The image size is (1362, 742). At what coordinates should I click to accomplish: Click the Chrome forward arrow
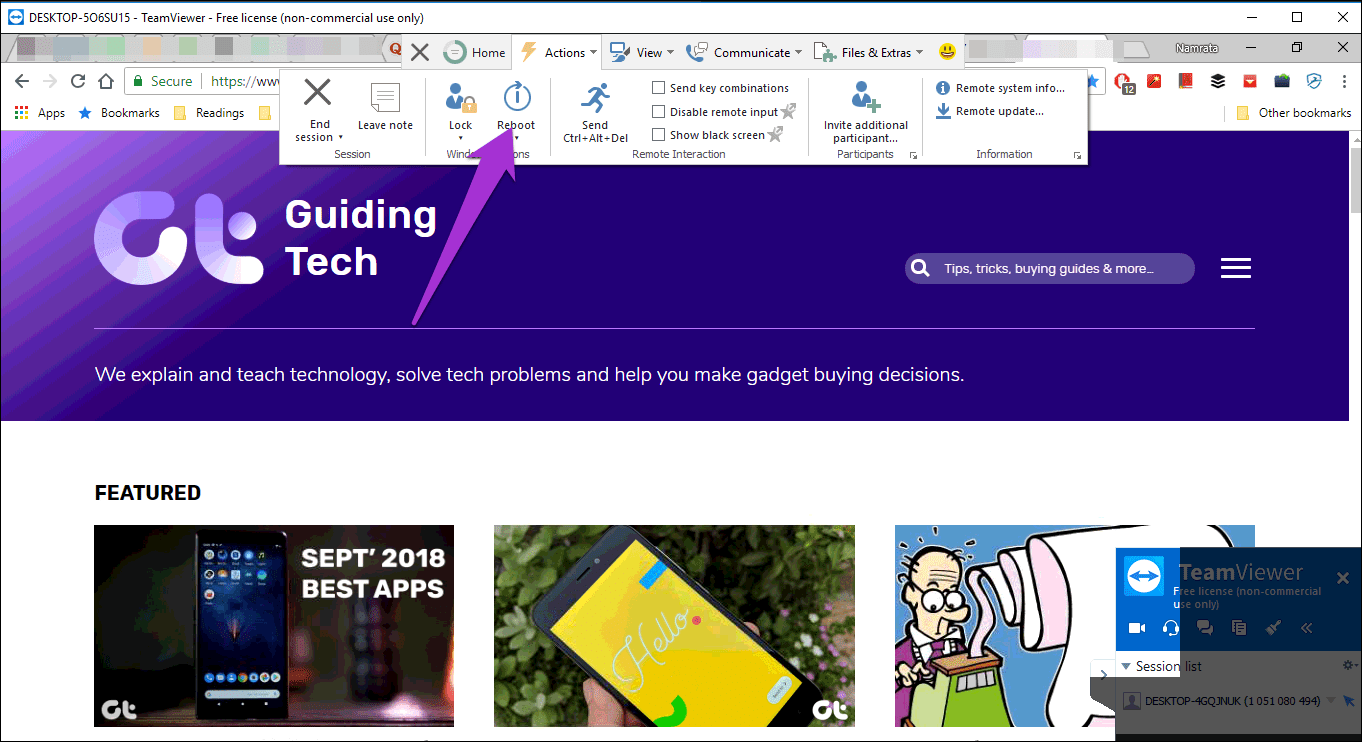click(x=50, y=81)
